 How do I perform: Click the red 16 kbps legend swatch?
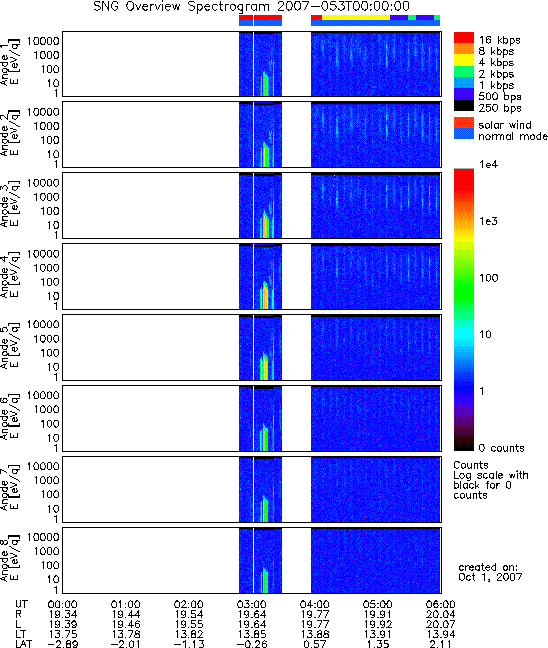(464, 38)
